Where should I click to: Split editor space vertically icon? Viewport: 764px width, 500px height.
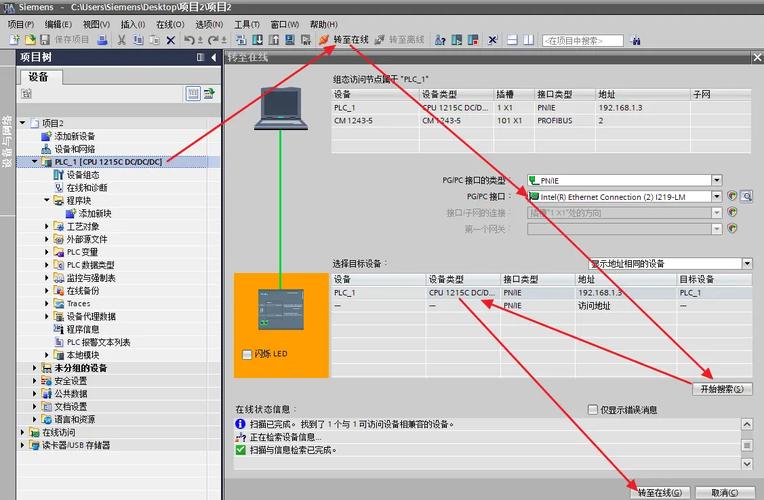coord(529,40)
